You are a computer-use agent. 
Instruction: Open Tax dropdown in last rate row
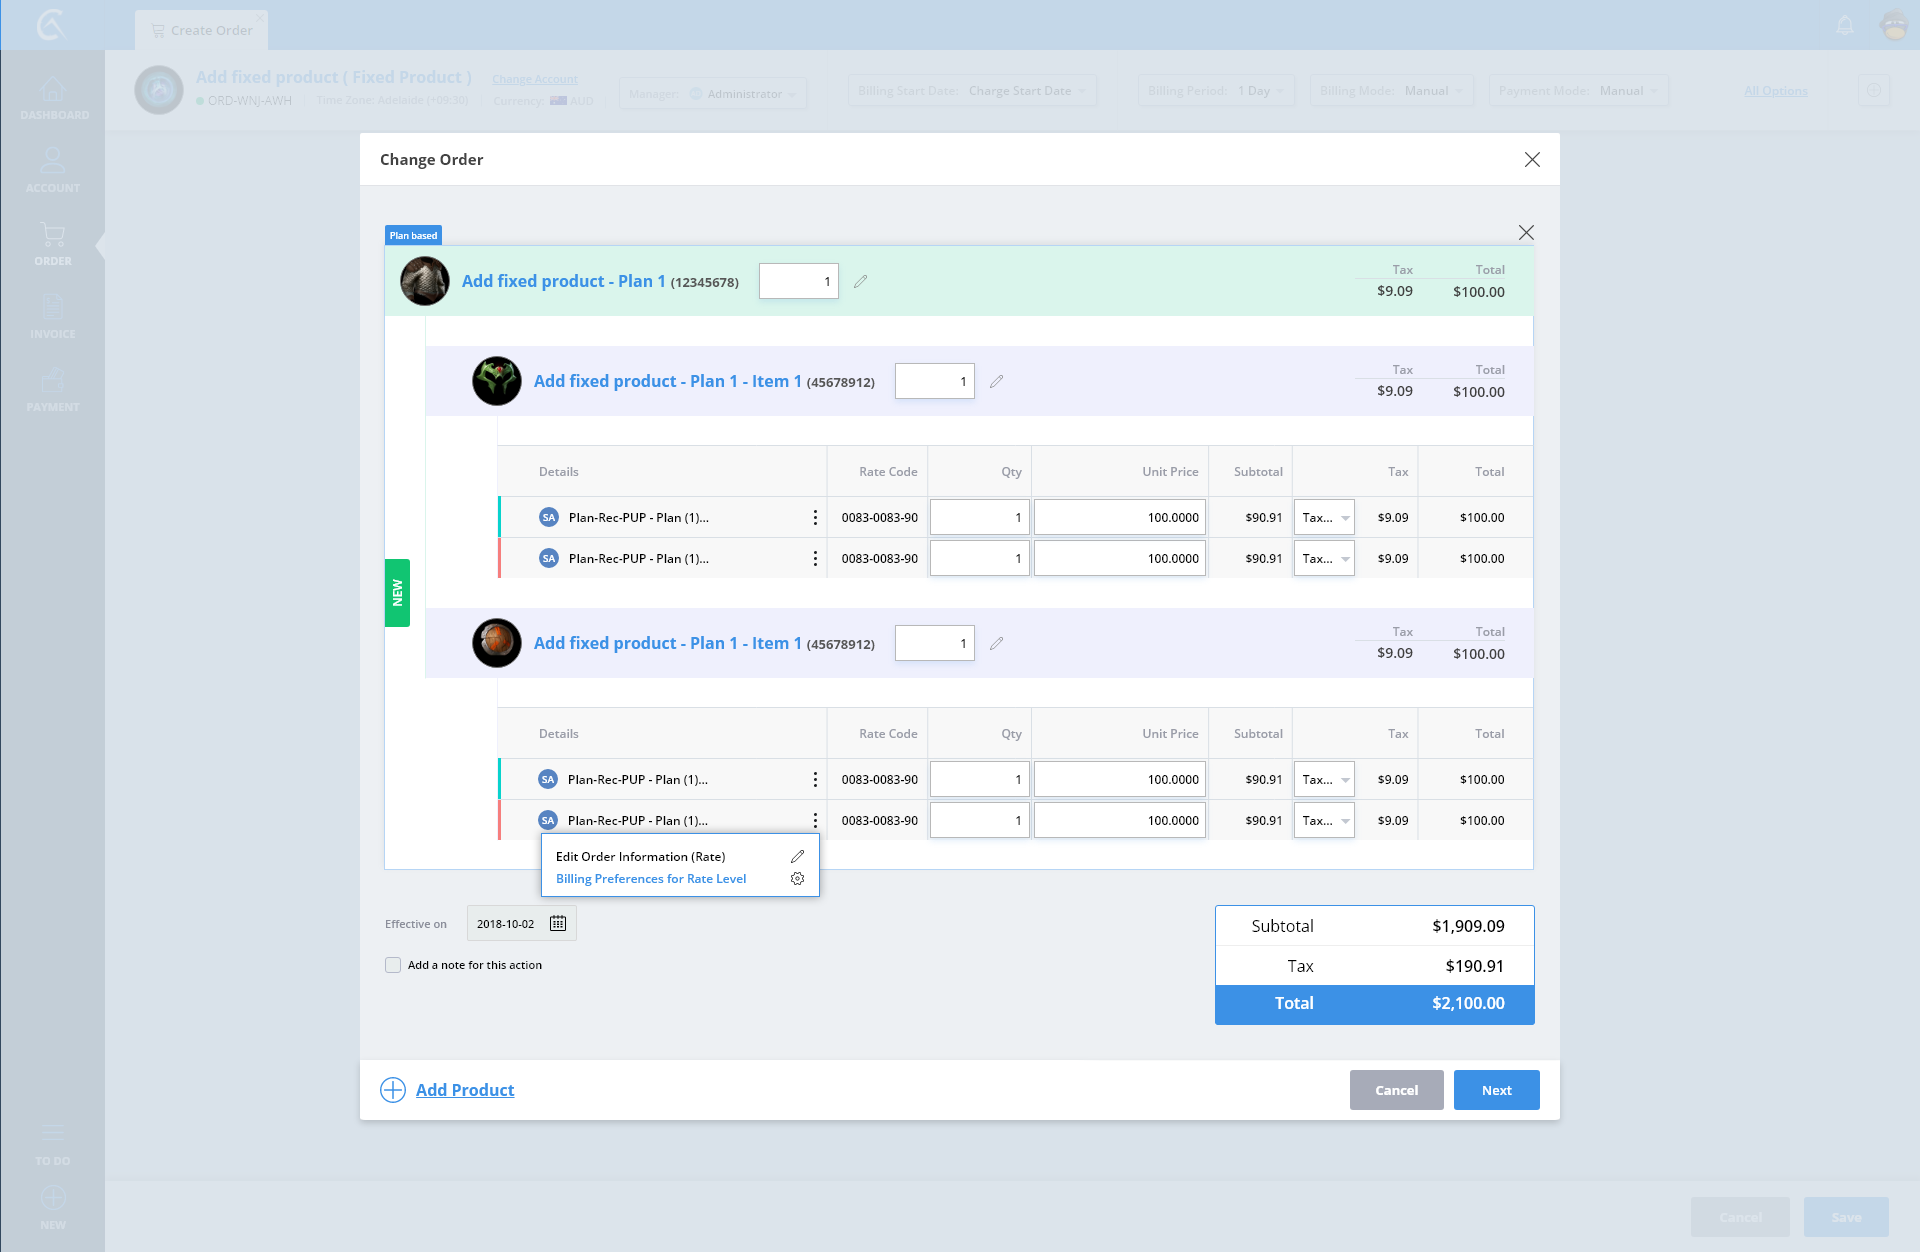(1324, 821)
